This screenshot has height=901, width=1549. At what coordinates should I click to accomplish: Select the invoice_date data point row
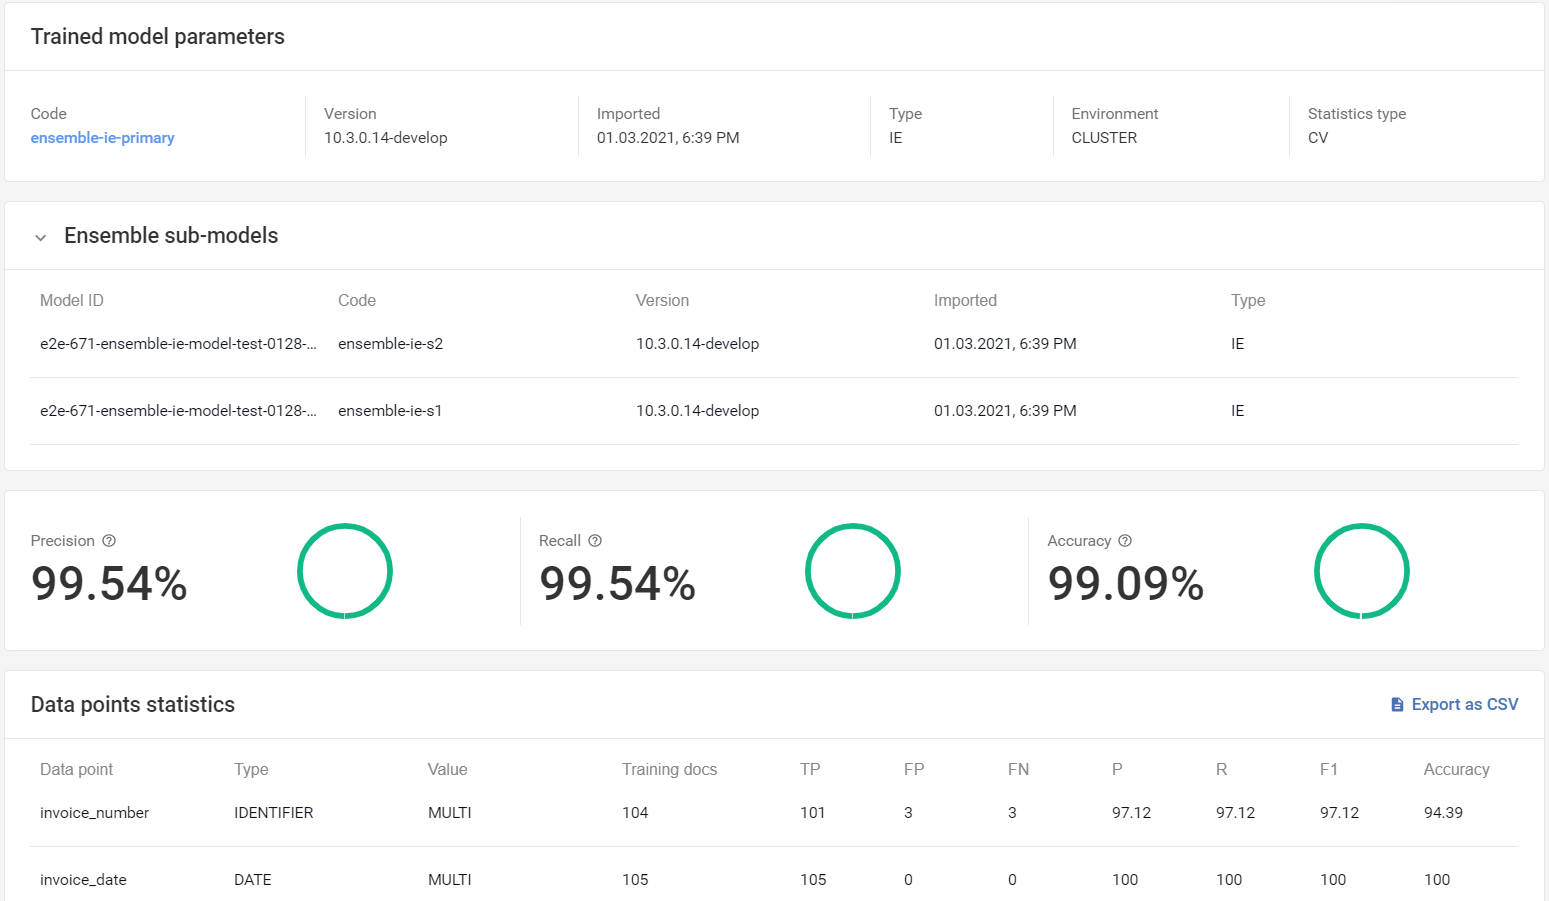pyautogui.click(x=774, y=879)
